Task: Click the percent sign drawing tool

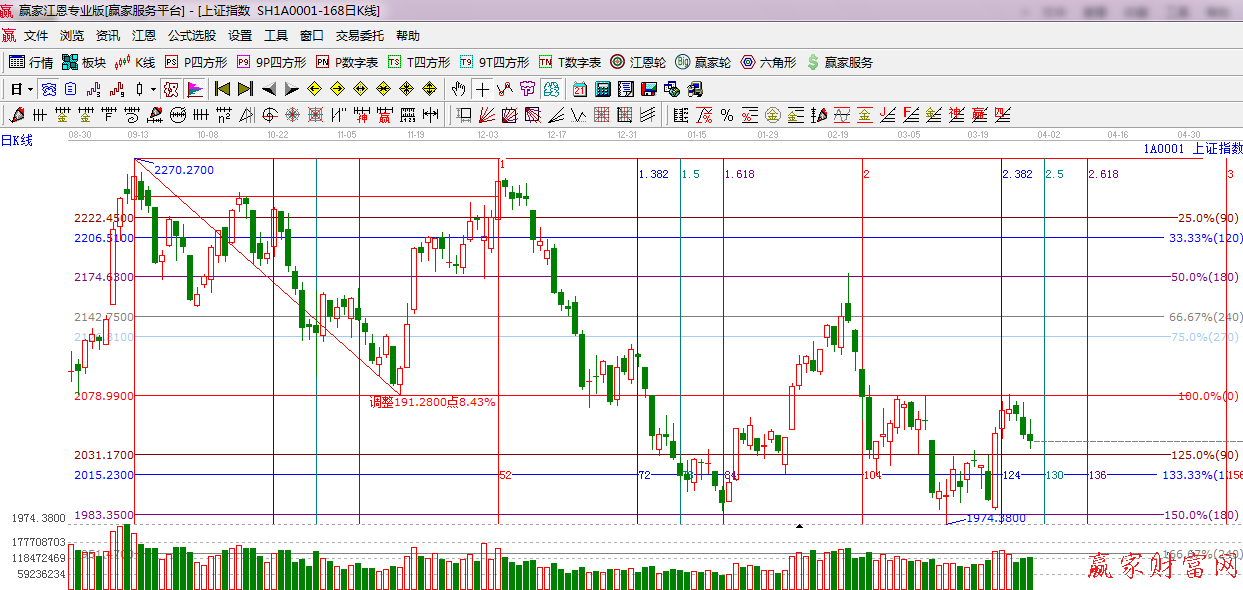Action: [727, 115]
